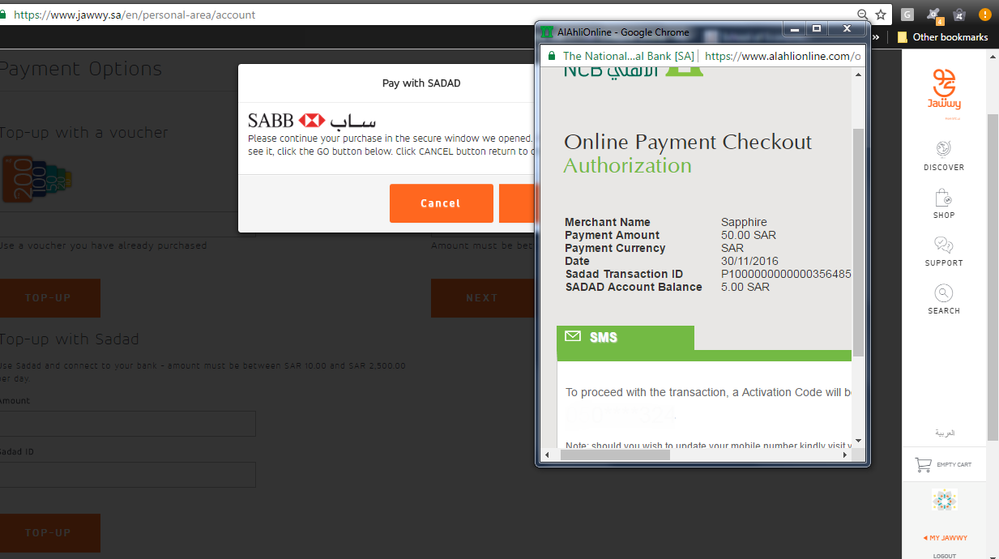Switch to Arabic language link
This screenshot has height=559, width=999.
tap(944, 433)
